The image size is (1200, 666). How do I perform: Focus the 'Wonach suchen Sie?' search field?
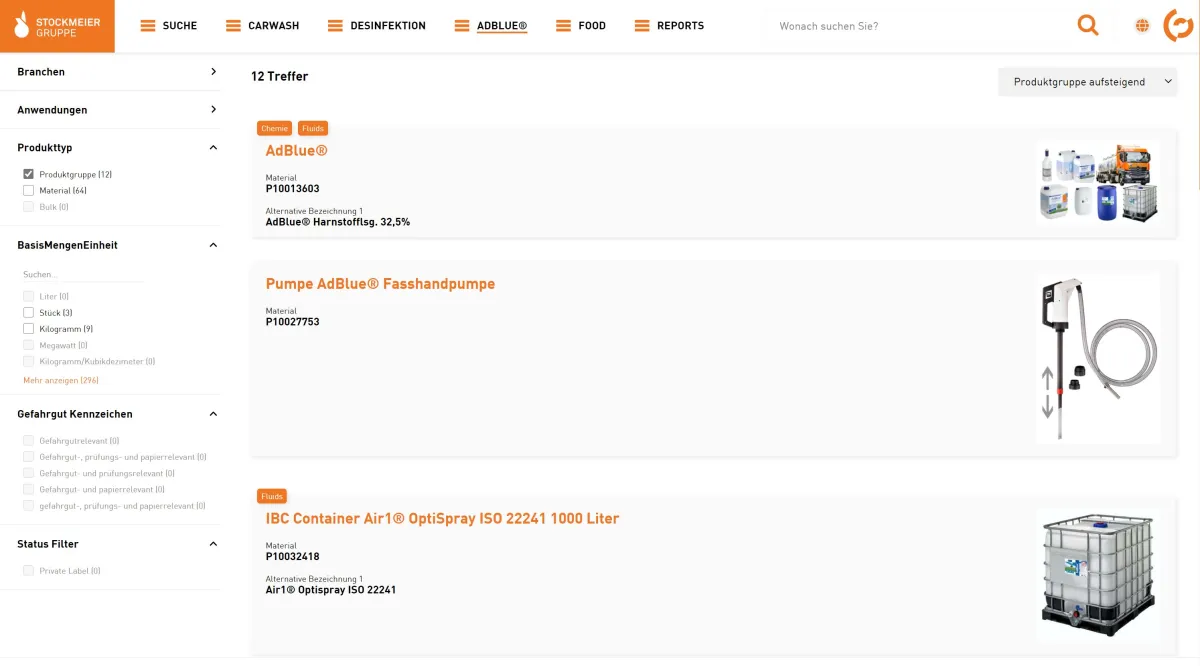click(x=915, y=26)
